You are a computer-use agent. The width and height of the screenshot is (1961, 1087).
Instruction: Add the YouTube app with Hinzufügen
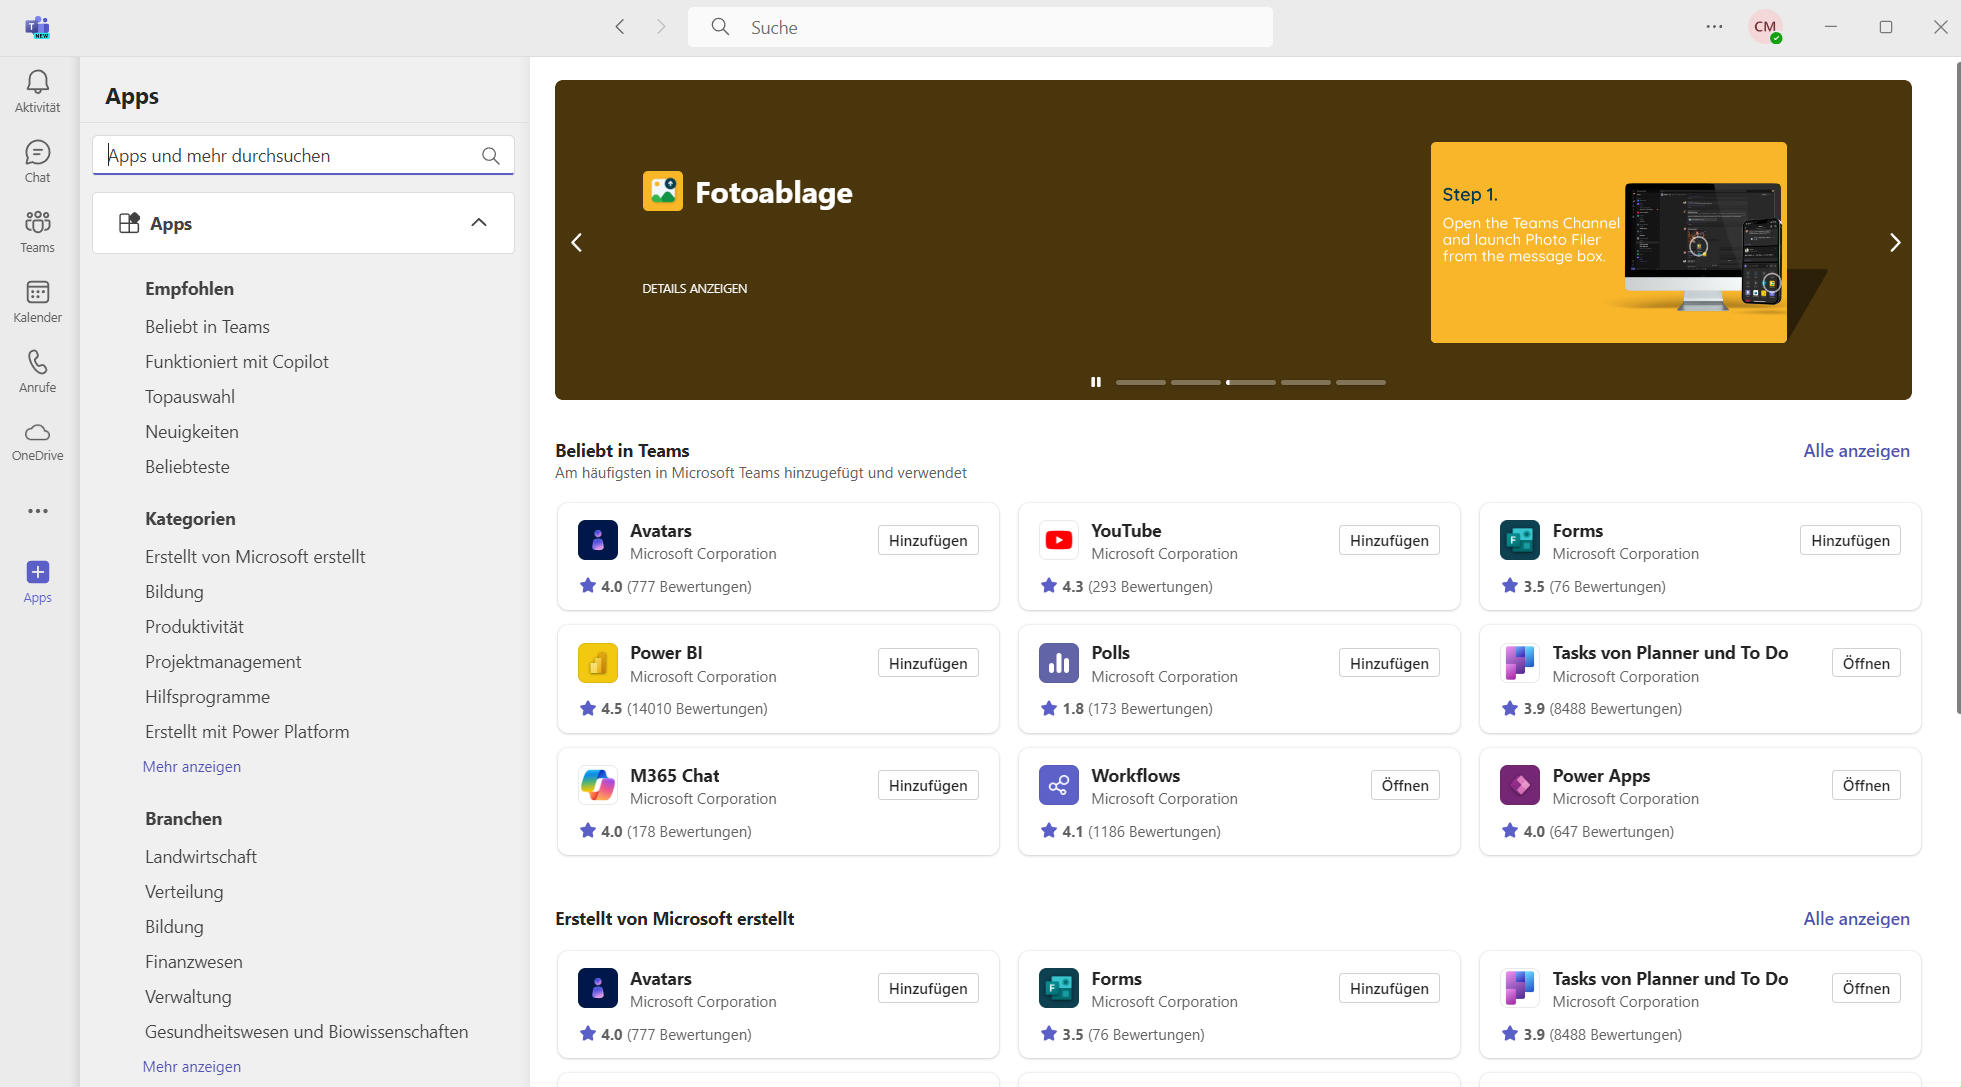pos(1389,541)
